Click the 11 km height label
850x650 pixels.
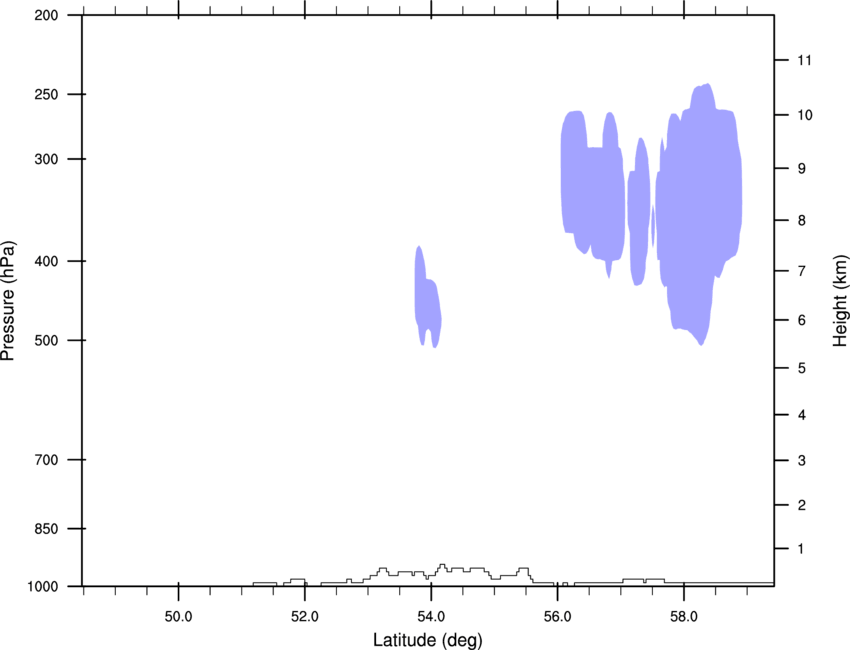(804, 60)
